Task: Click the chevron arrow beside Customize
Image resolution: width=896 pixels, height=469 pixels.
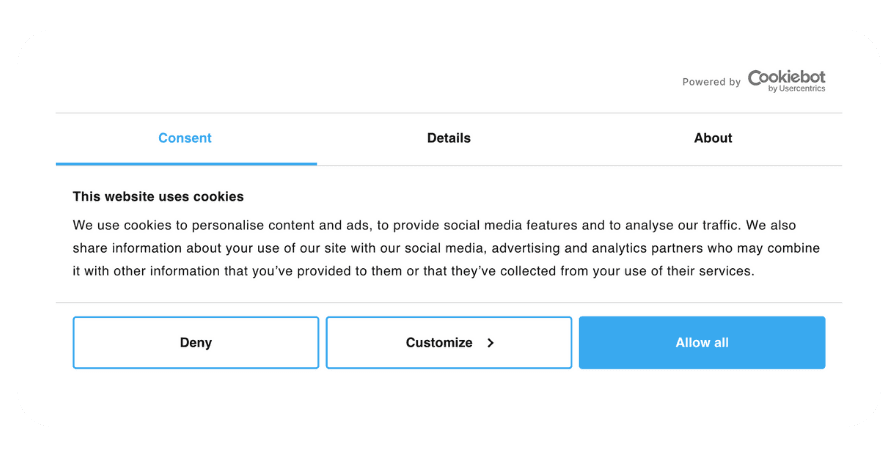Action: [x=490, y=343]
